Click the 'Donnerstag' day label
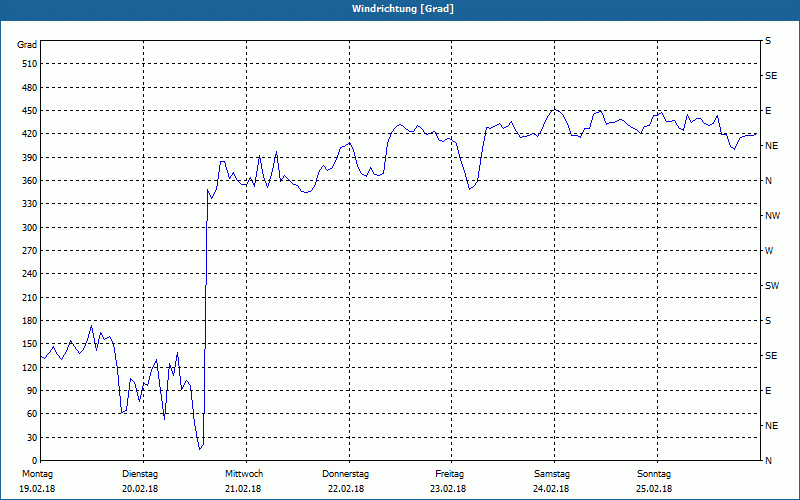 tap(345, 474)
